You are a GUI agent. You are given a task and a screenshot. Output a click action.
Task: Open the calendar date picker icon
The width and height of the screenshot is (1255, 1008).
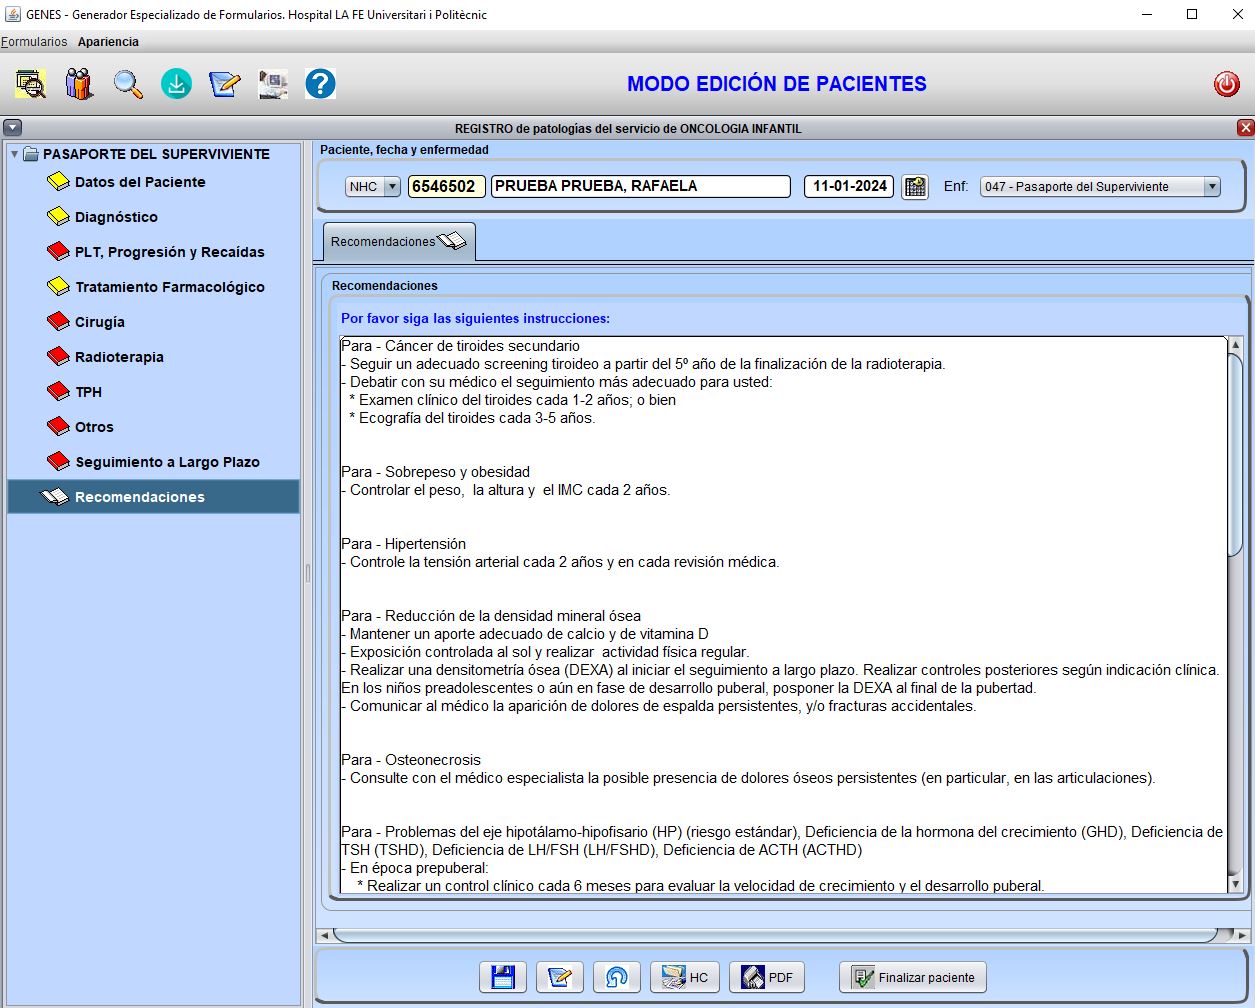[914, 187]
